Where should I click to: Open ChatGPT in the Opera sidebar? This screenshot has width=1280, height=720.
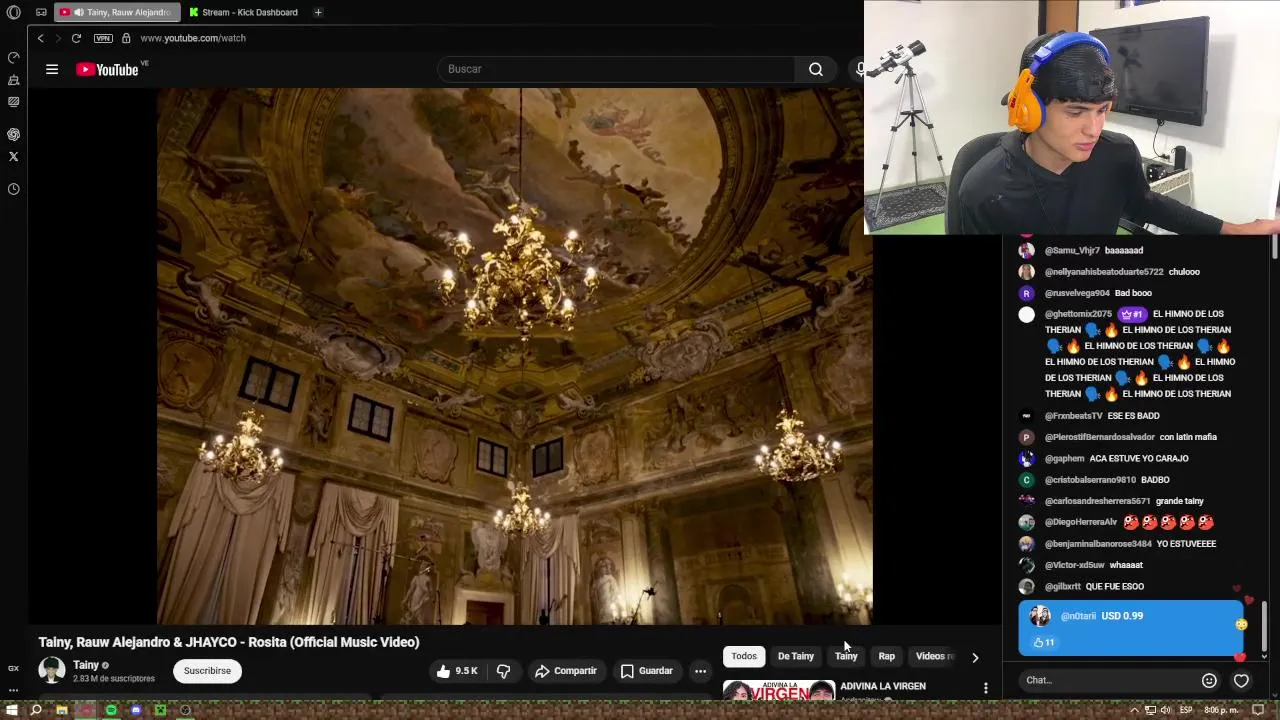pyautogui.click(x=13, y=134)
